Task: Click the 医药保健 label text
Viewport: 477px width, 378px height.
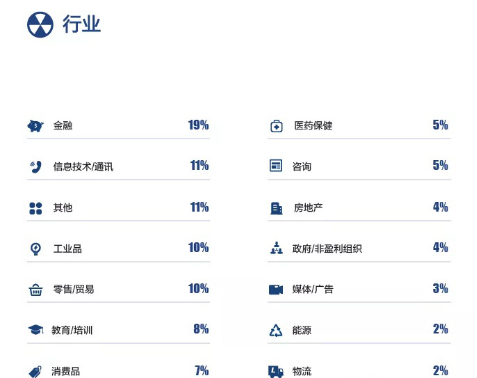Action: (313, 126)
